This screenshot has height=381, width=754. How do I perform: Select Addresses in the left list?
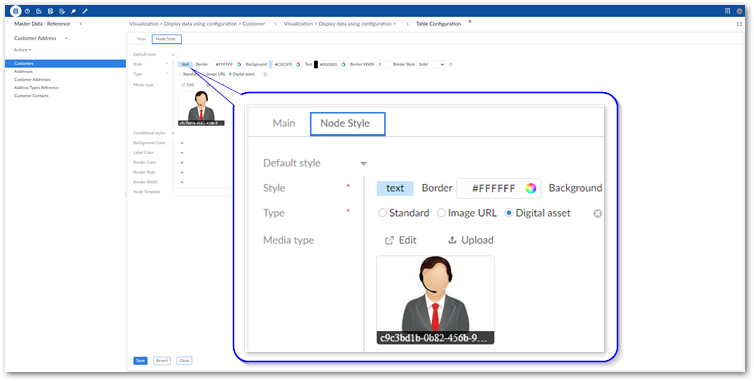[24, 72]
